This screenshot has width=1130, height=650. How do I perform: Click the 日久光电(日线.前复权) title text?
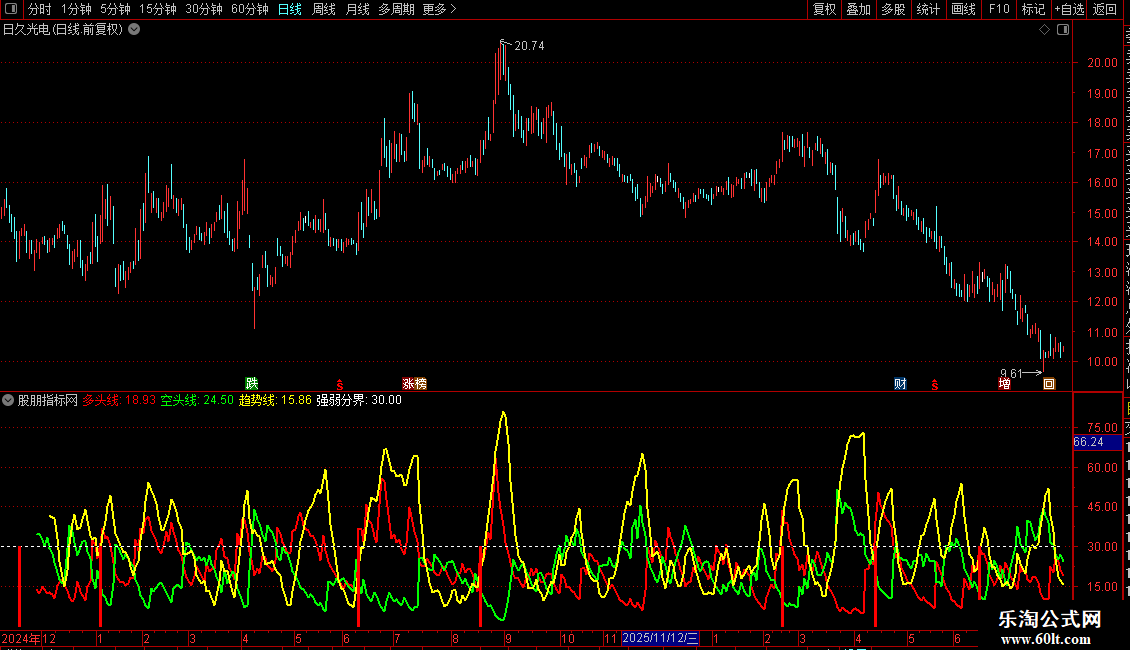tap(63, 30)
